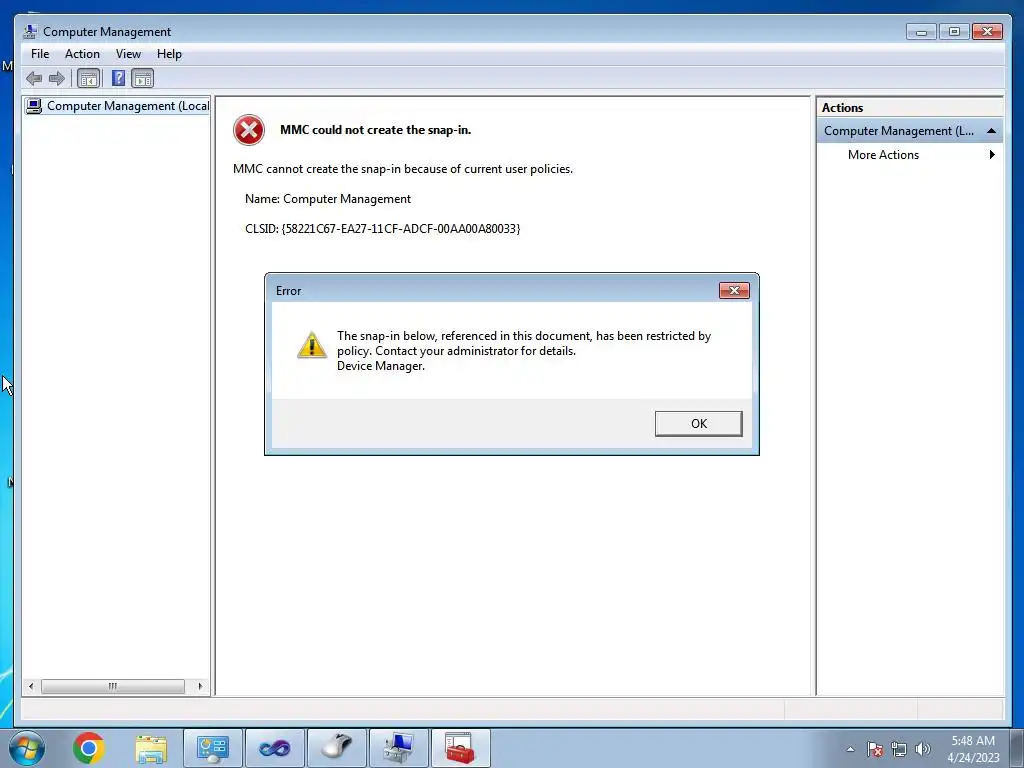Viewport: 1024px width, 768px height.
Task: Switch to the red toolbox taskbar app
Action: [461, 748]
